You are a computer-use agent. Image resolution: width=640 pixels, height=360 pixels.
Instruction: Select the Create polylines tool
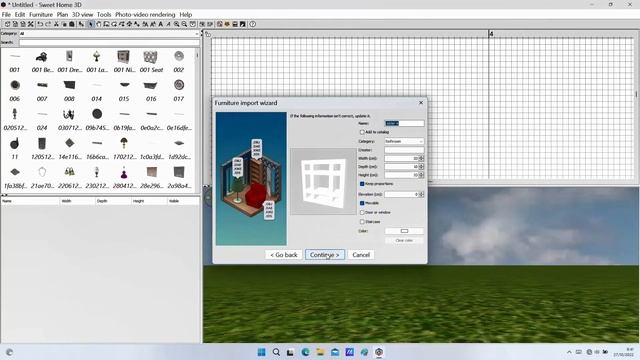coord(122,24)
